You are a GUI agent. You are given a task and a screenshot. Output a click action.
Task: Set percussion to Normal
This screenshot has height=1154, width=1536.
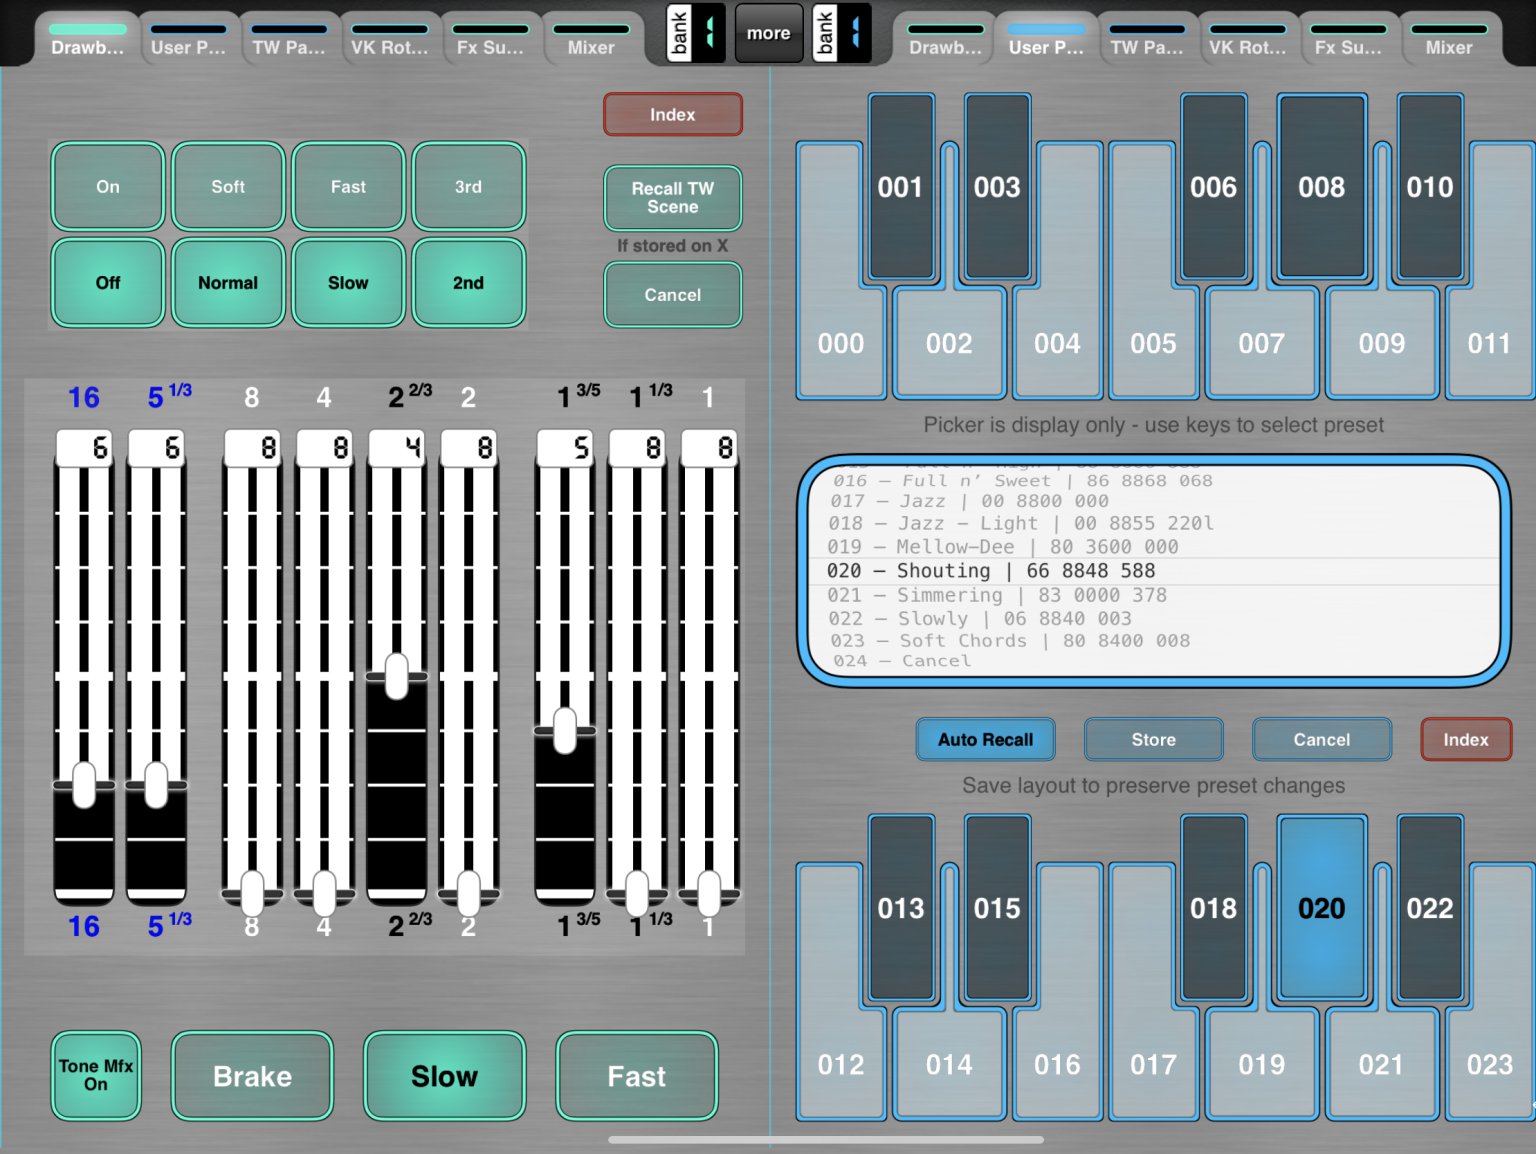click(228, 283)
